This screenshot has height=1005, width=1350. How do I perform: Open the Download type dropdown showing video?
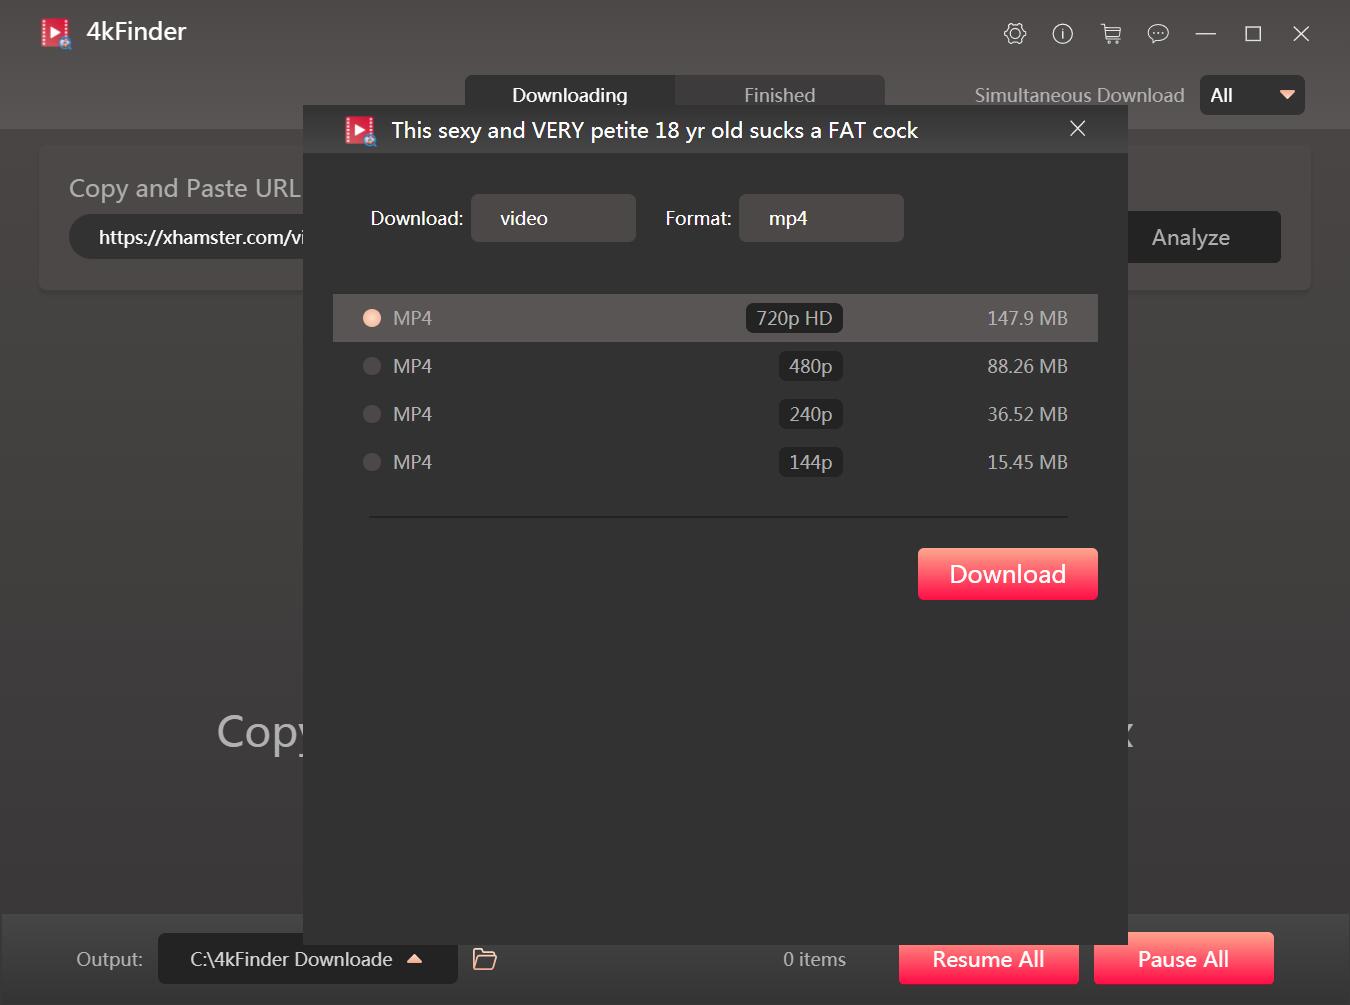553,218
